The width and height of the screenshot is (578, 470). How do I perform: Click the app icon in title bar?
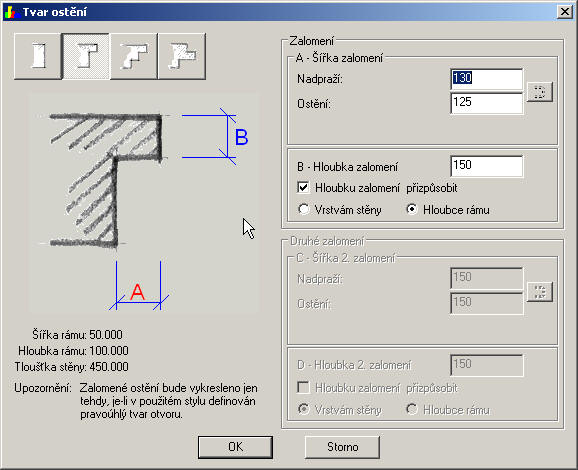(13, 12)
